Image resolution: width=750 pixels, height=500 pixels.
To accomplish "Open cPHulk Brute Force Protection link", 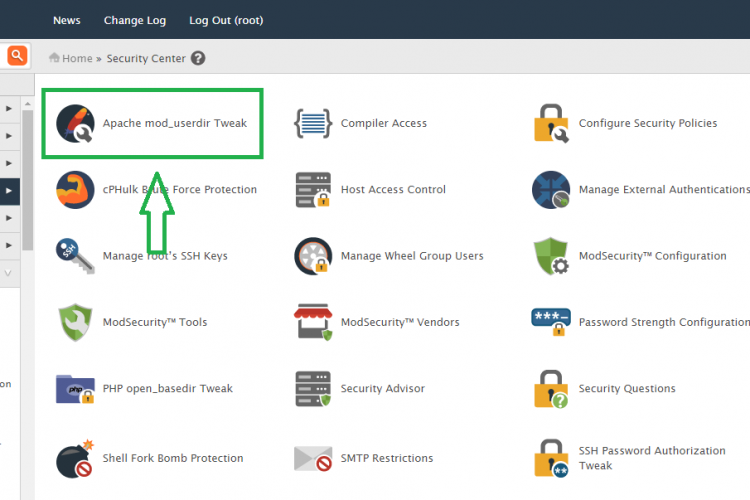I will (x=179, y=189).
